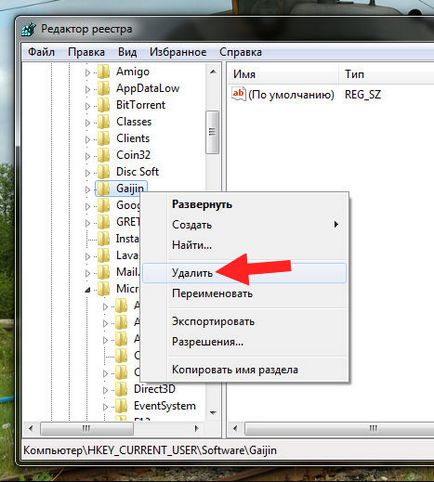
Task: Click the AppDataLow folder icon
Action: tap(103, 88)
